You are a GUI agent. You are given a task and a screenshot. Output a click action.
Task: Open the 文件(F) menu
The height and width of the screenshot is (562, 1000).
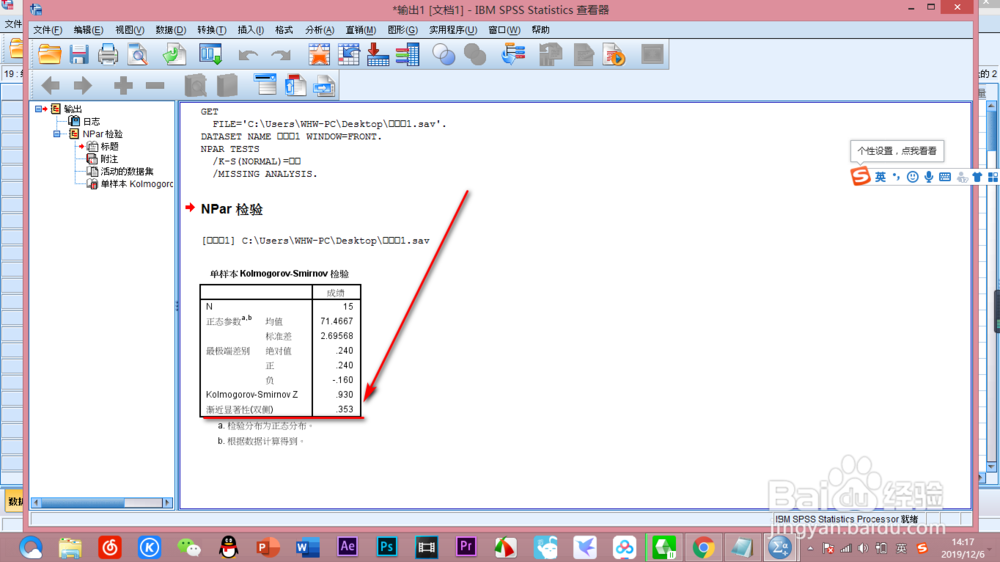pos(48,30)
